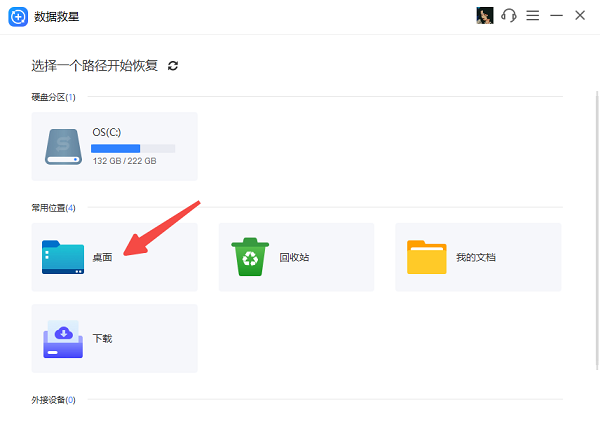600x424 pixels.
Task: Select the 回收站 recycle bin icon
Action: pyautogui.click(x=250, y=257)
